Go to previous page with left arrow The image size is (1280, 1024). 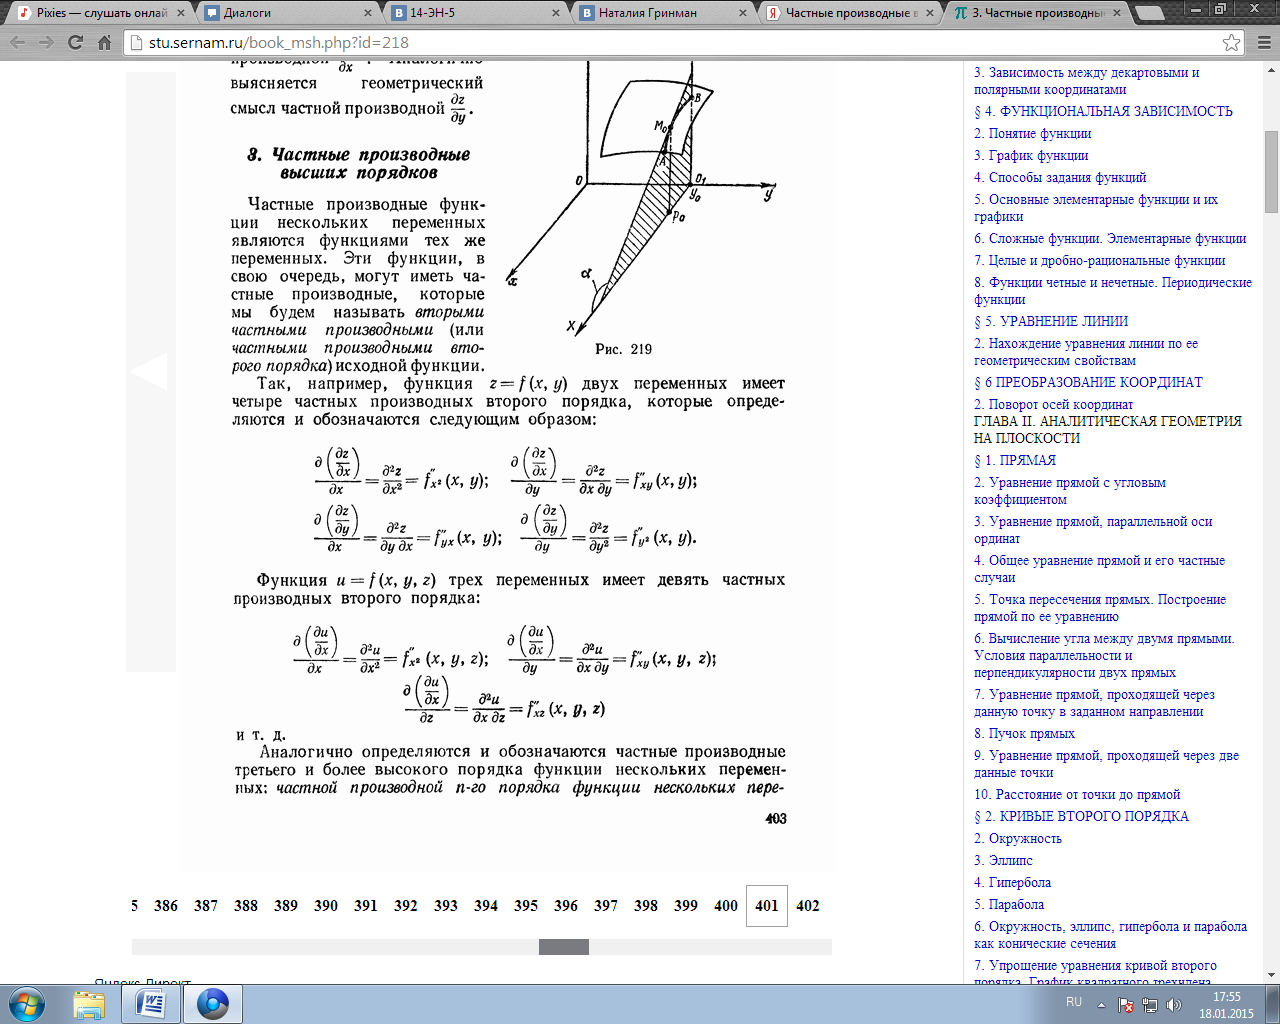tap(150, 371)
